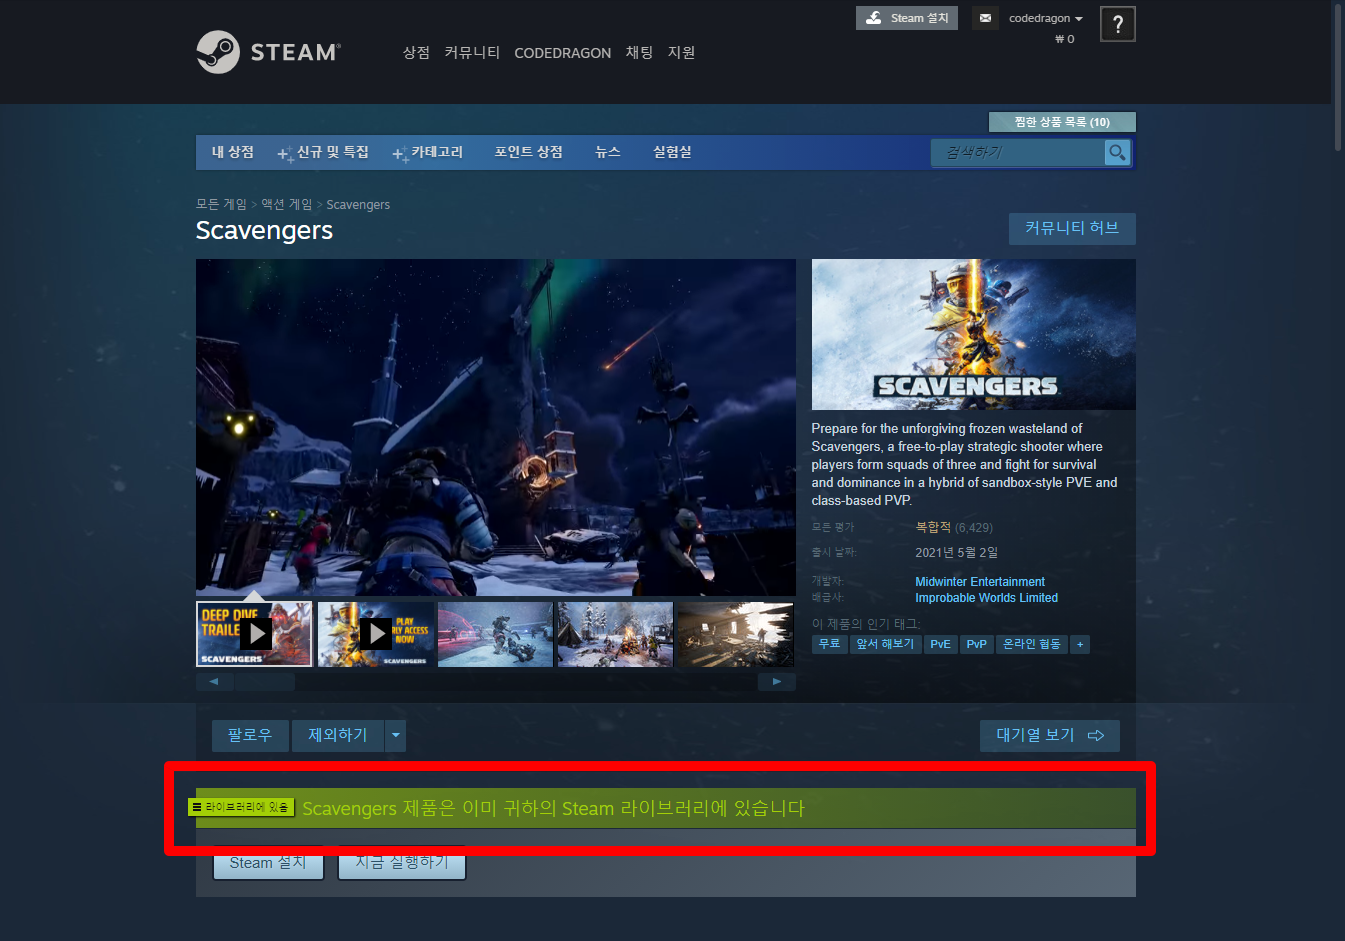Click the Scavengers capsule header image
The image size is (1345, 941).
pyautogui.click(x=974, y=334)
